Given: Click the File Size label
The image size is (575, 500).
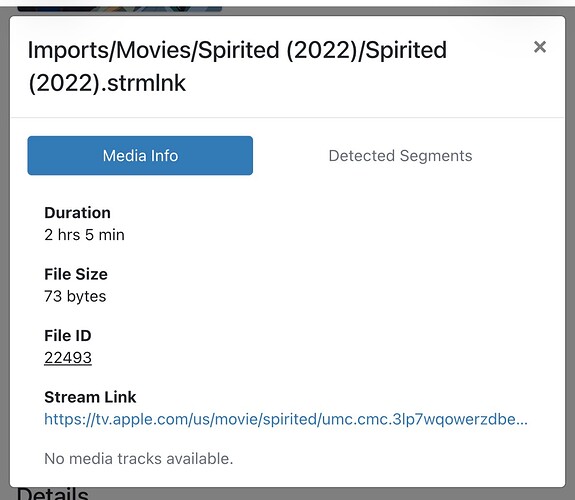Looking at the screenshot, I should coord(76,274).
